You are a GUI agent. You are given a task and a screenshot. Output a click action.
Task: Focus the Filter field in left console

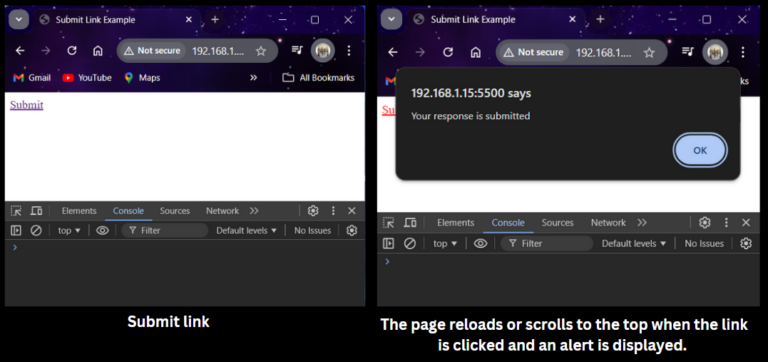pos(165,230)
